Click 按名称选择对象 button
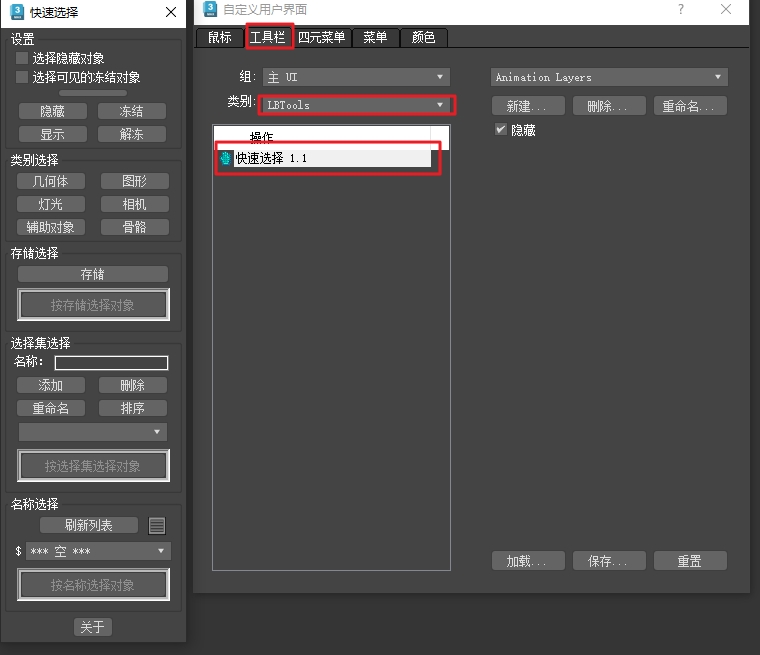Viewport: 760px width, 655px height. tap(93, 585)
